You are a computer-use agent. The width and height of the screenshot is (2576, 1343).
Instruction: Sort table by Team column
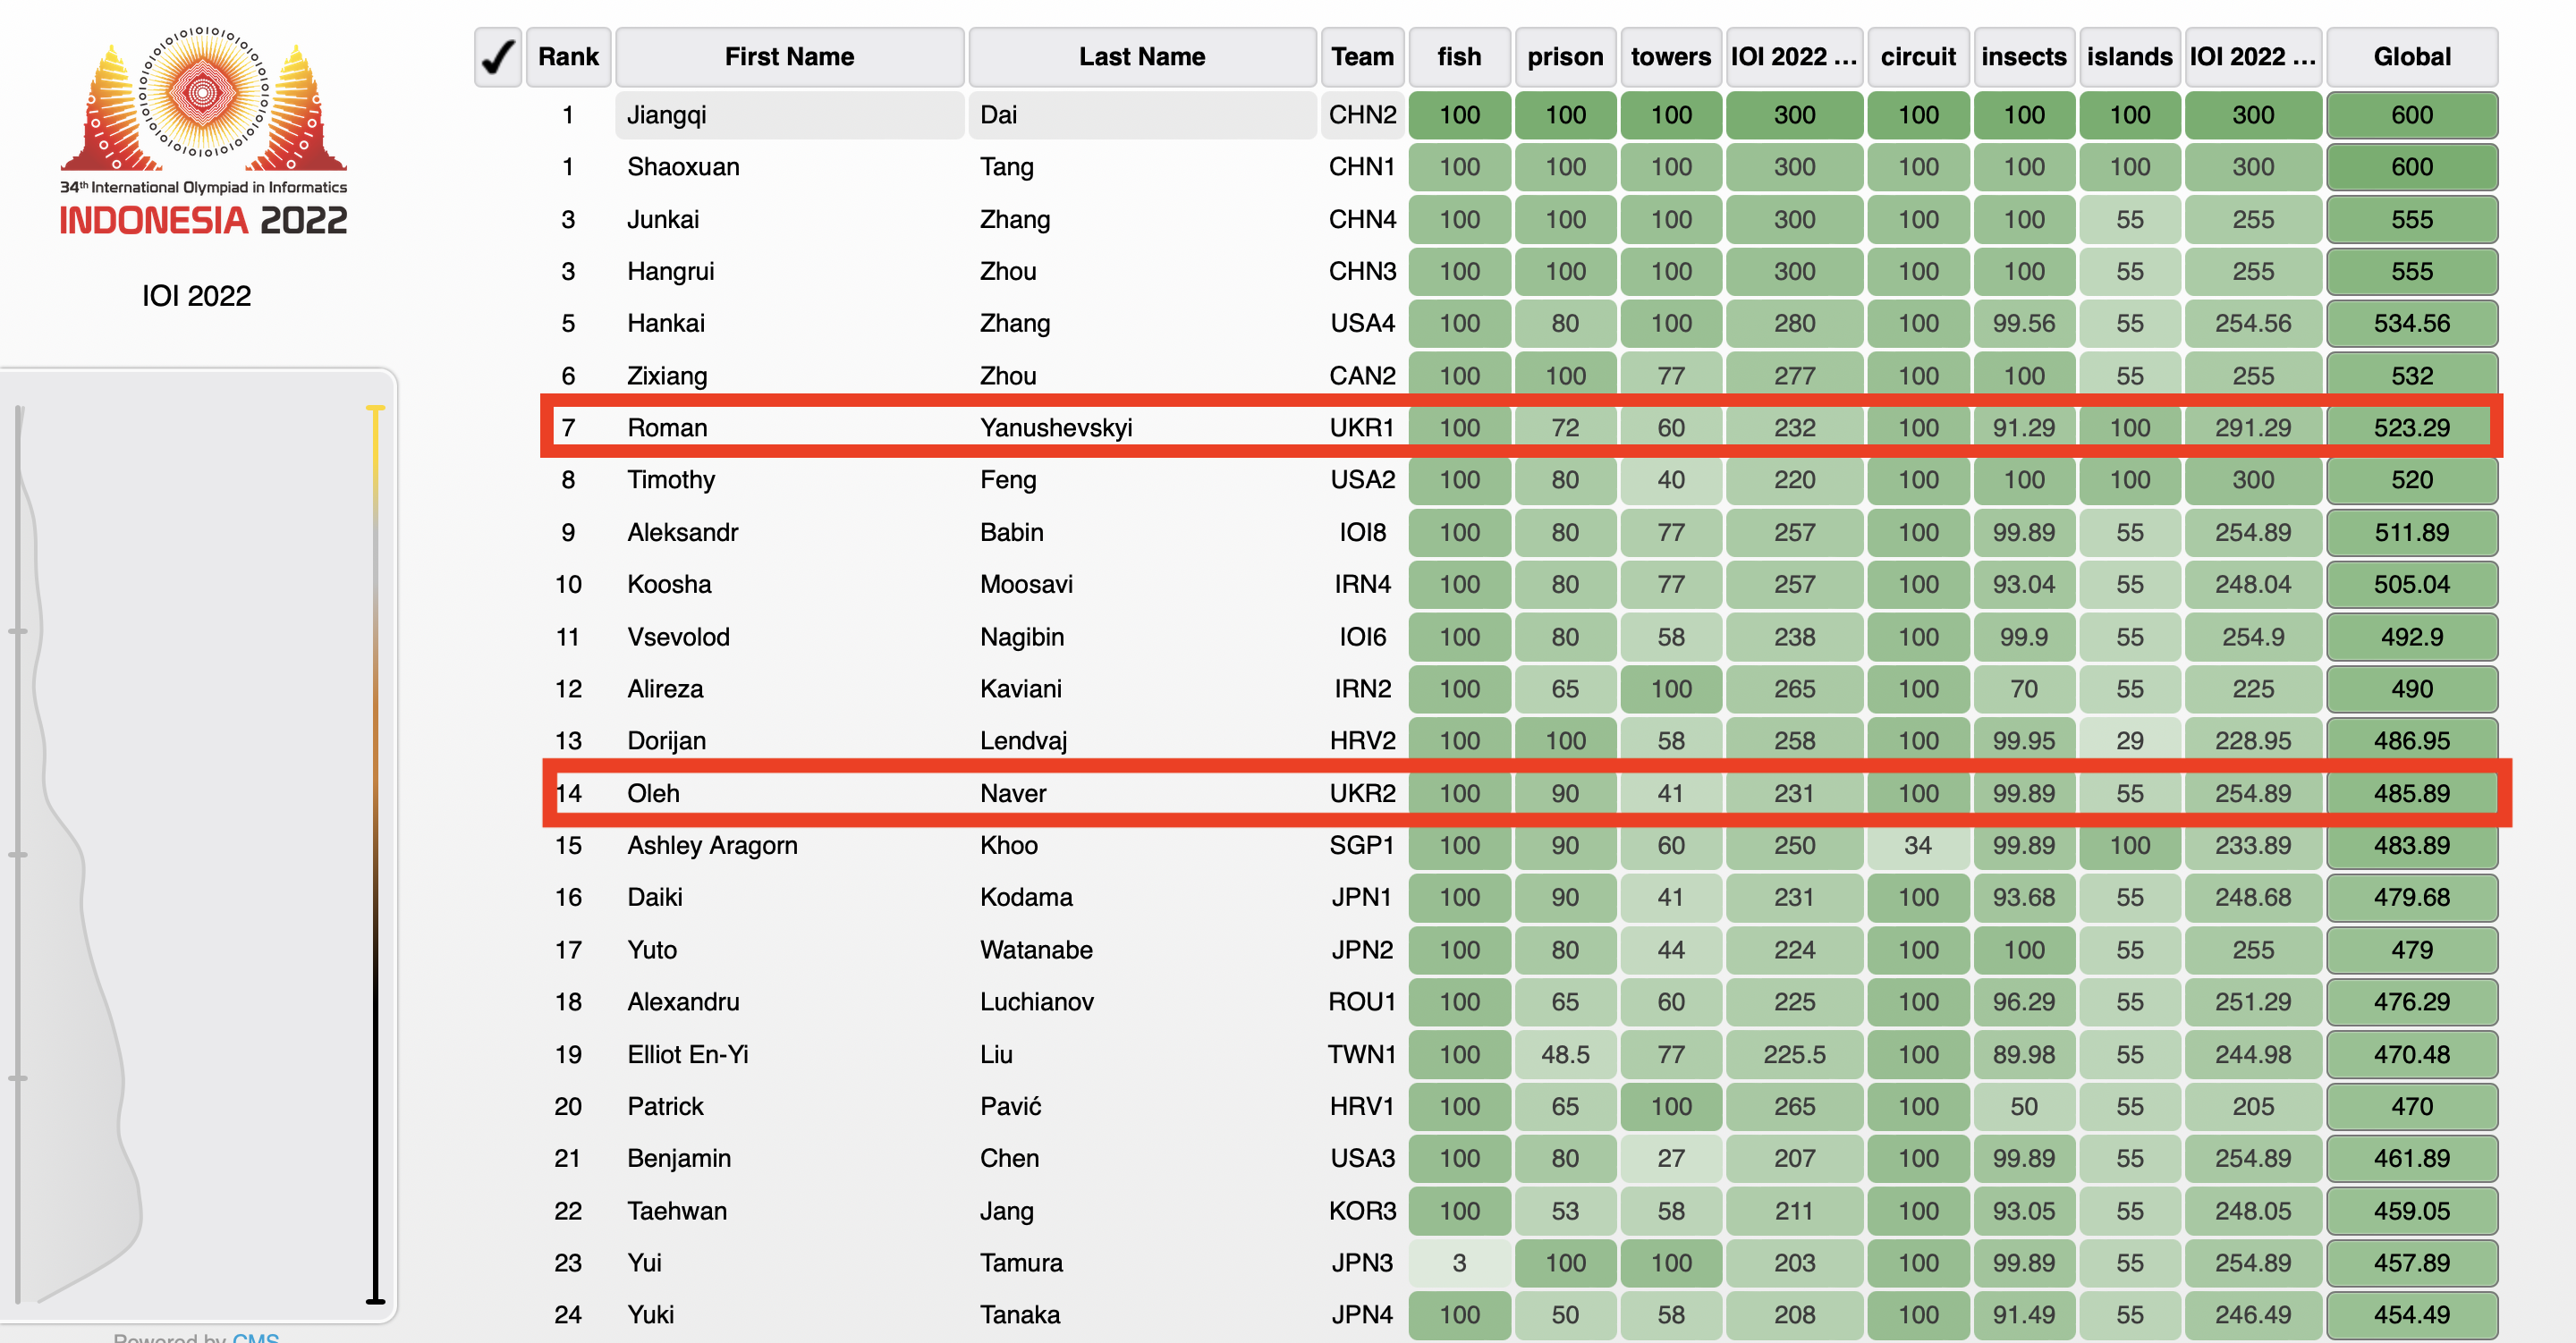tap(1362, 57)
